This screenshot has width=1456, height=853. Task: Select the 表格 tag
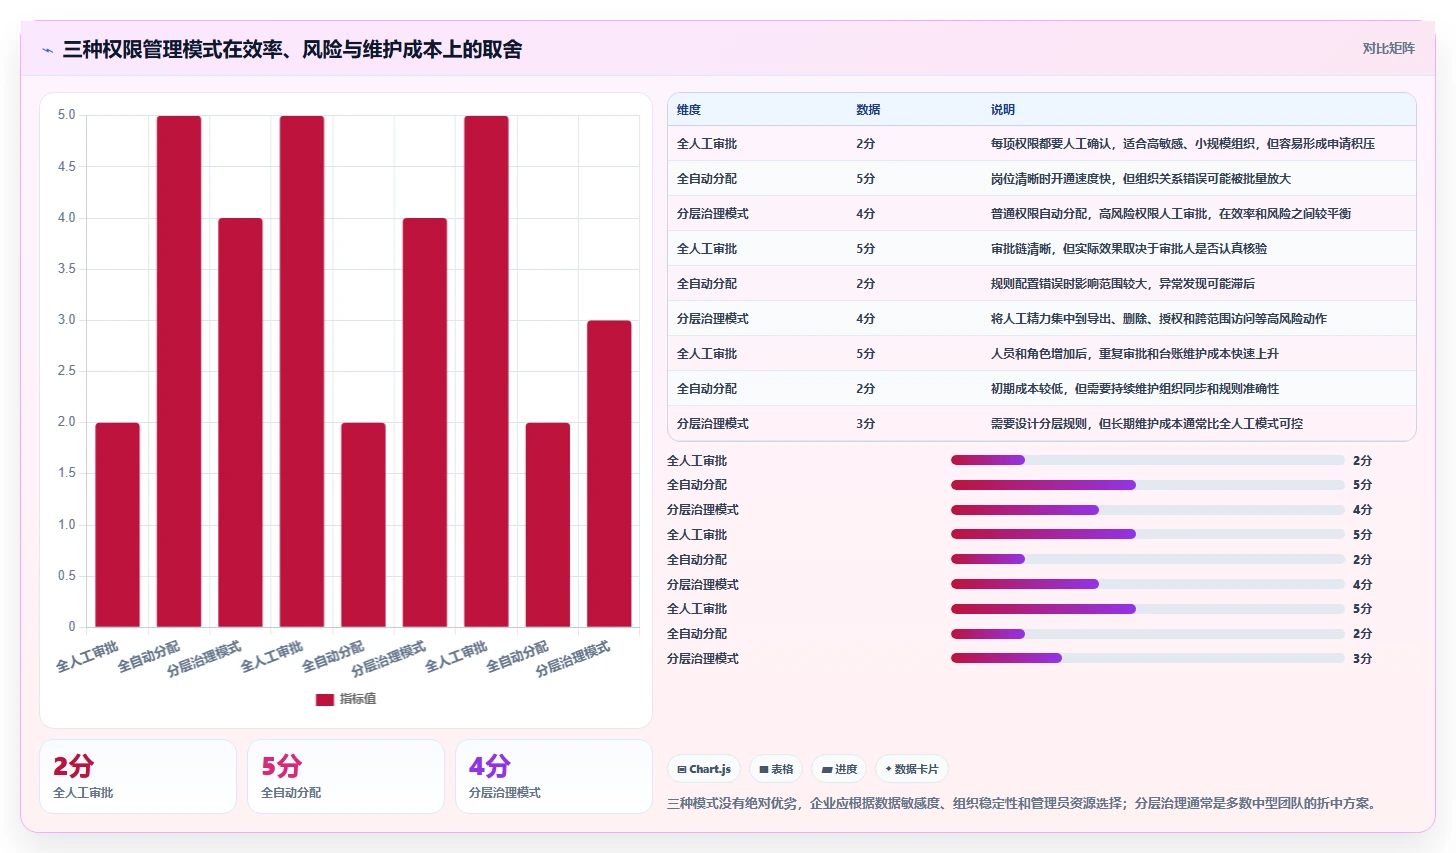coord(776,769)
